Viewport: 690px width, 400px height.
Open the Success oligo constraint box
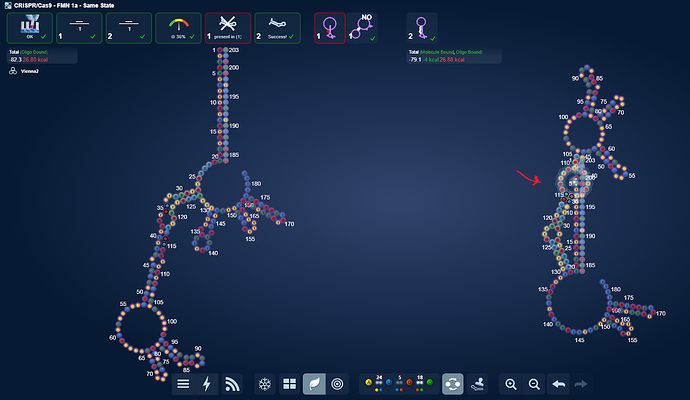coord(277,28)
